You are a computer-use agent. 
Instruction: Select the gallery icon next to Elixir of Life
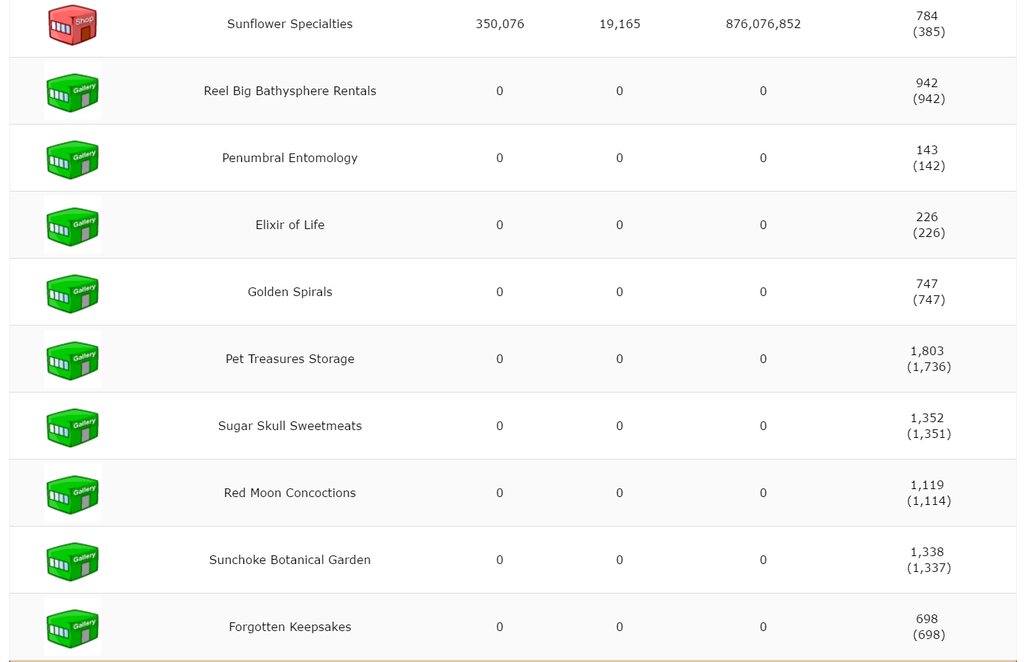coord(72,226)
